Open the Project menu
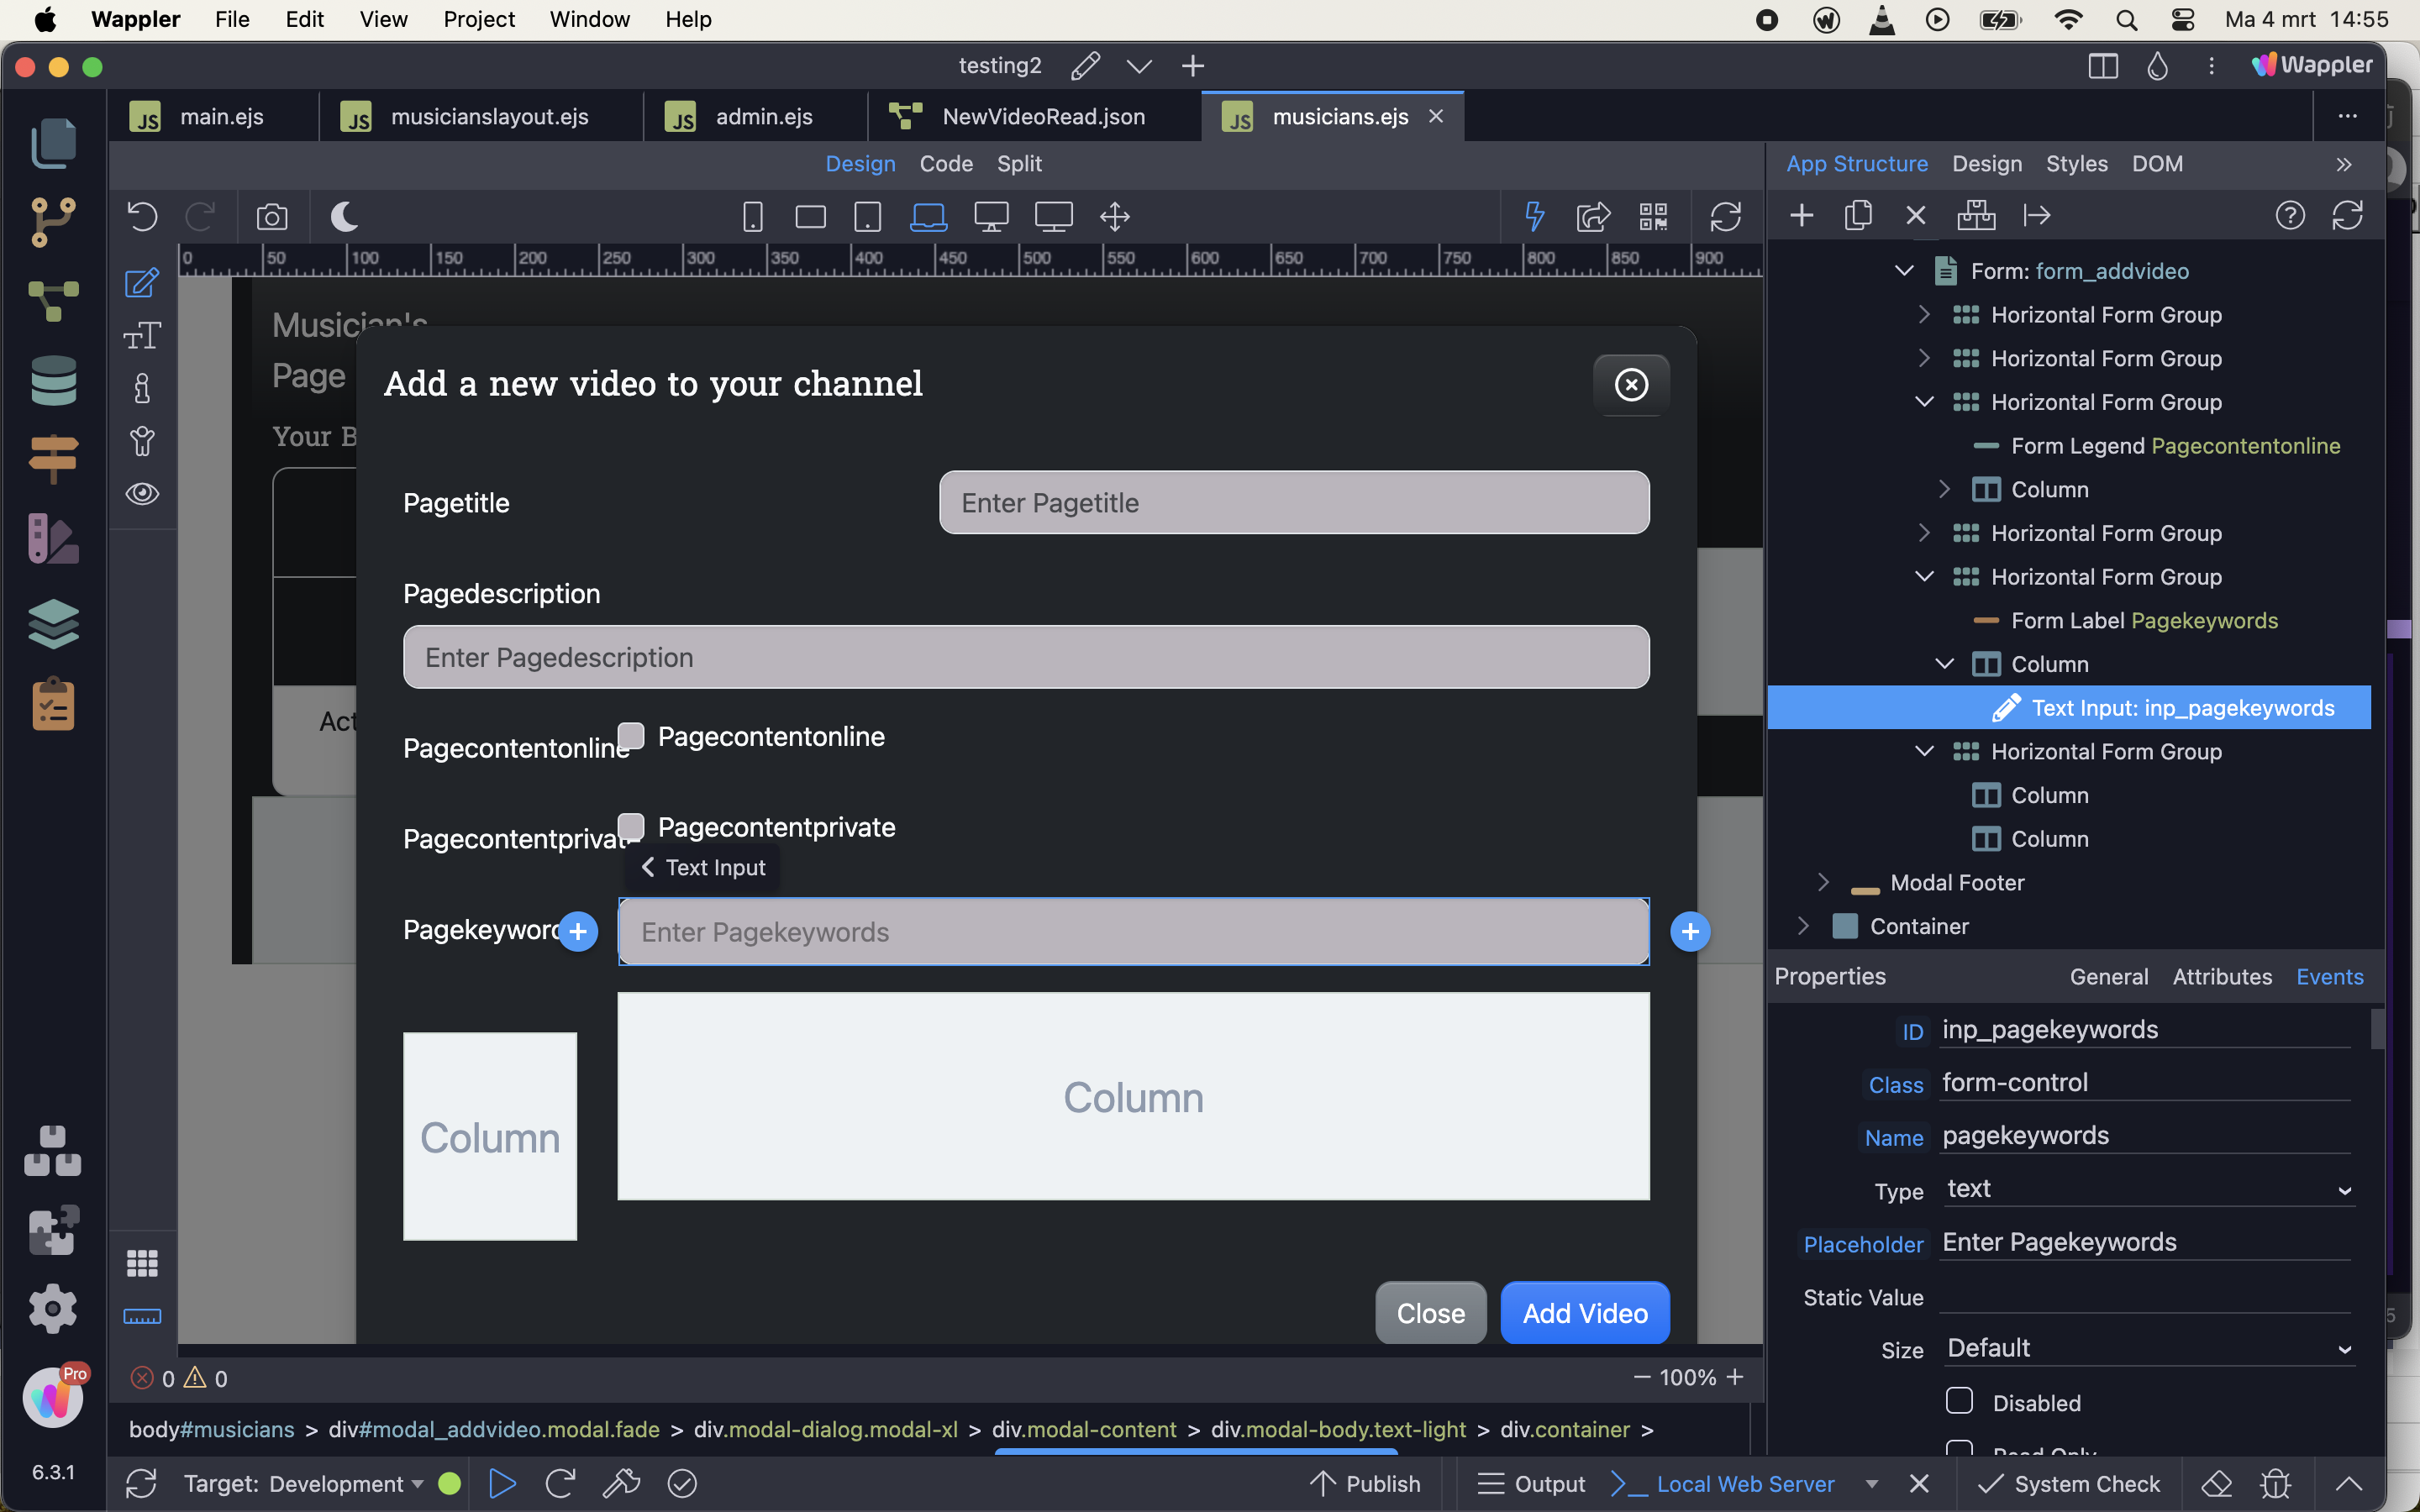 point(479,19)
